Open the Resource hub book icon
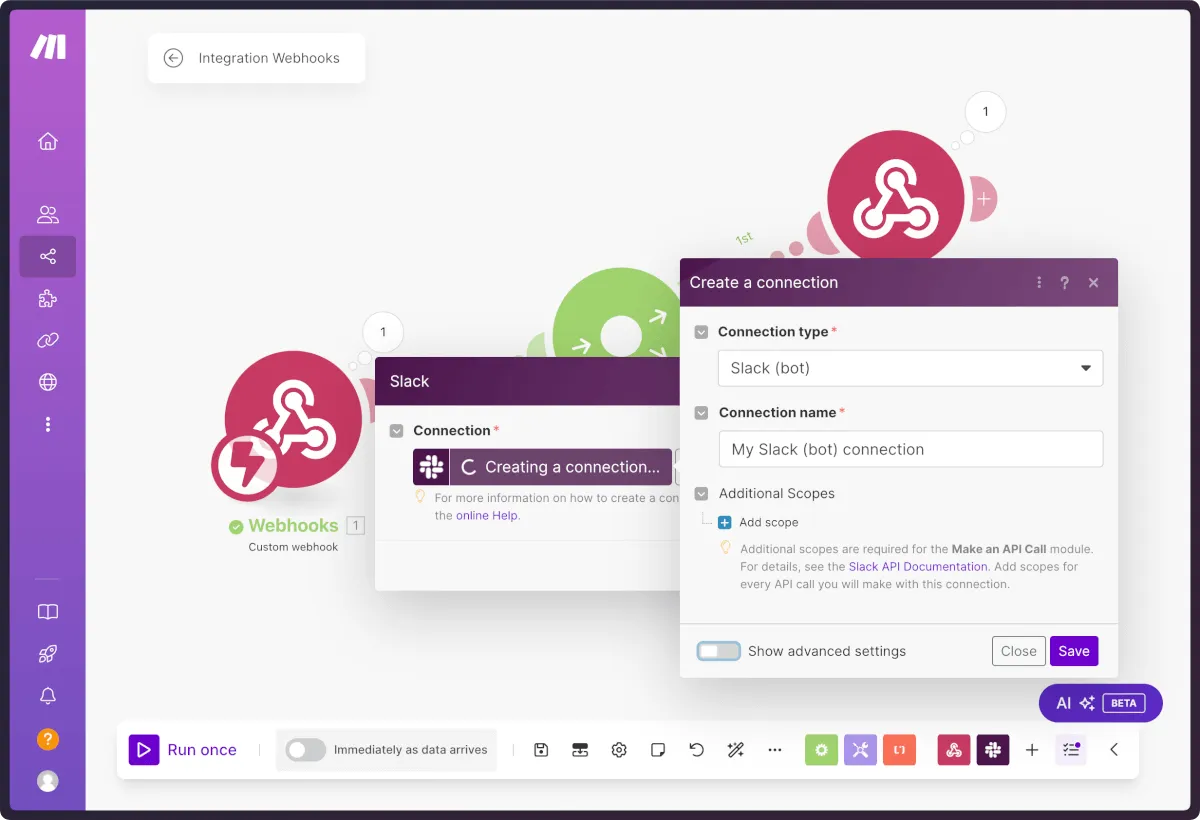The image size is (1200, 820). pos(48,612)
